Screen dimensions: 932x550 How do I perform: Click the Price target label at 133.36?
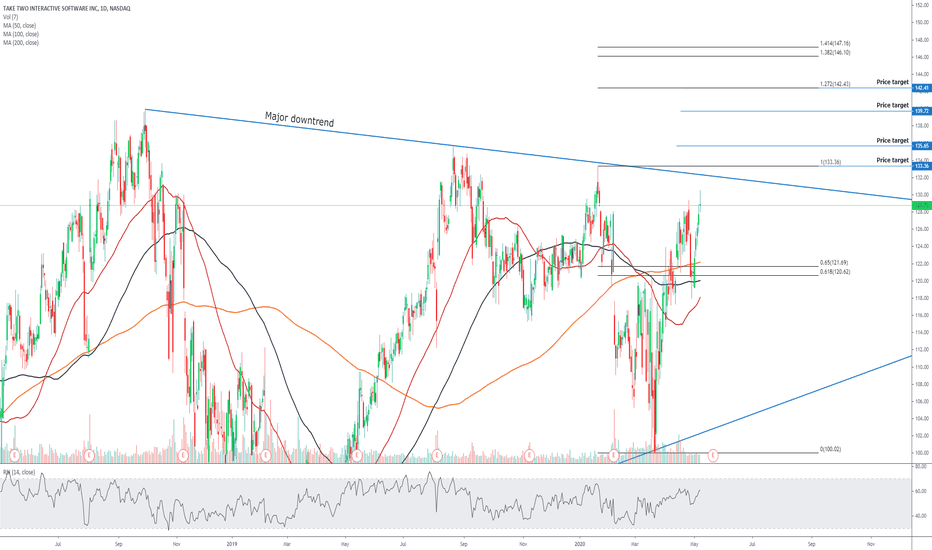pyautogui.click(x=892, y=160)
